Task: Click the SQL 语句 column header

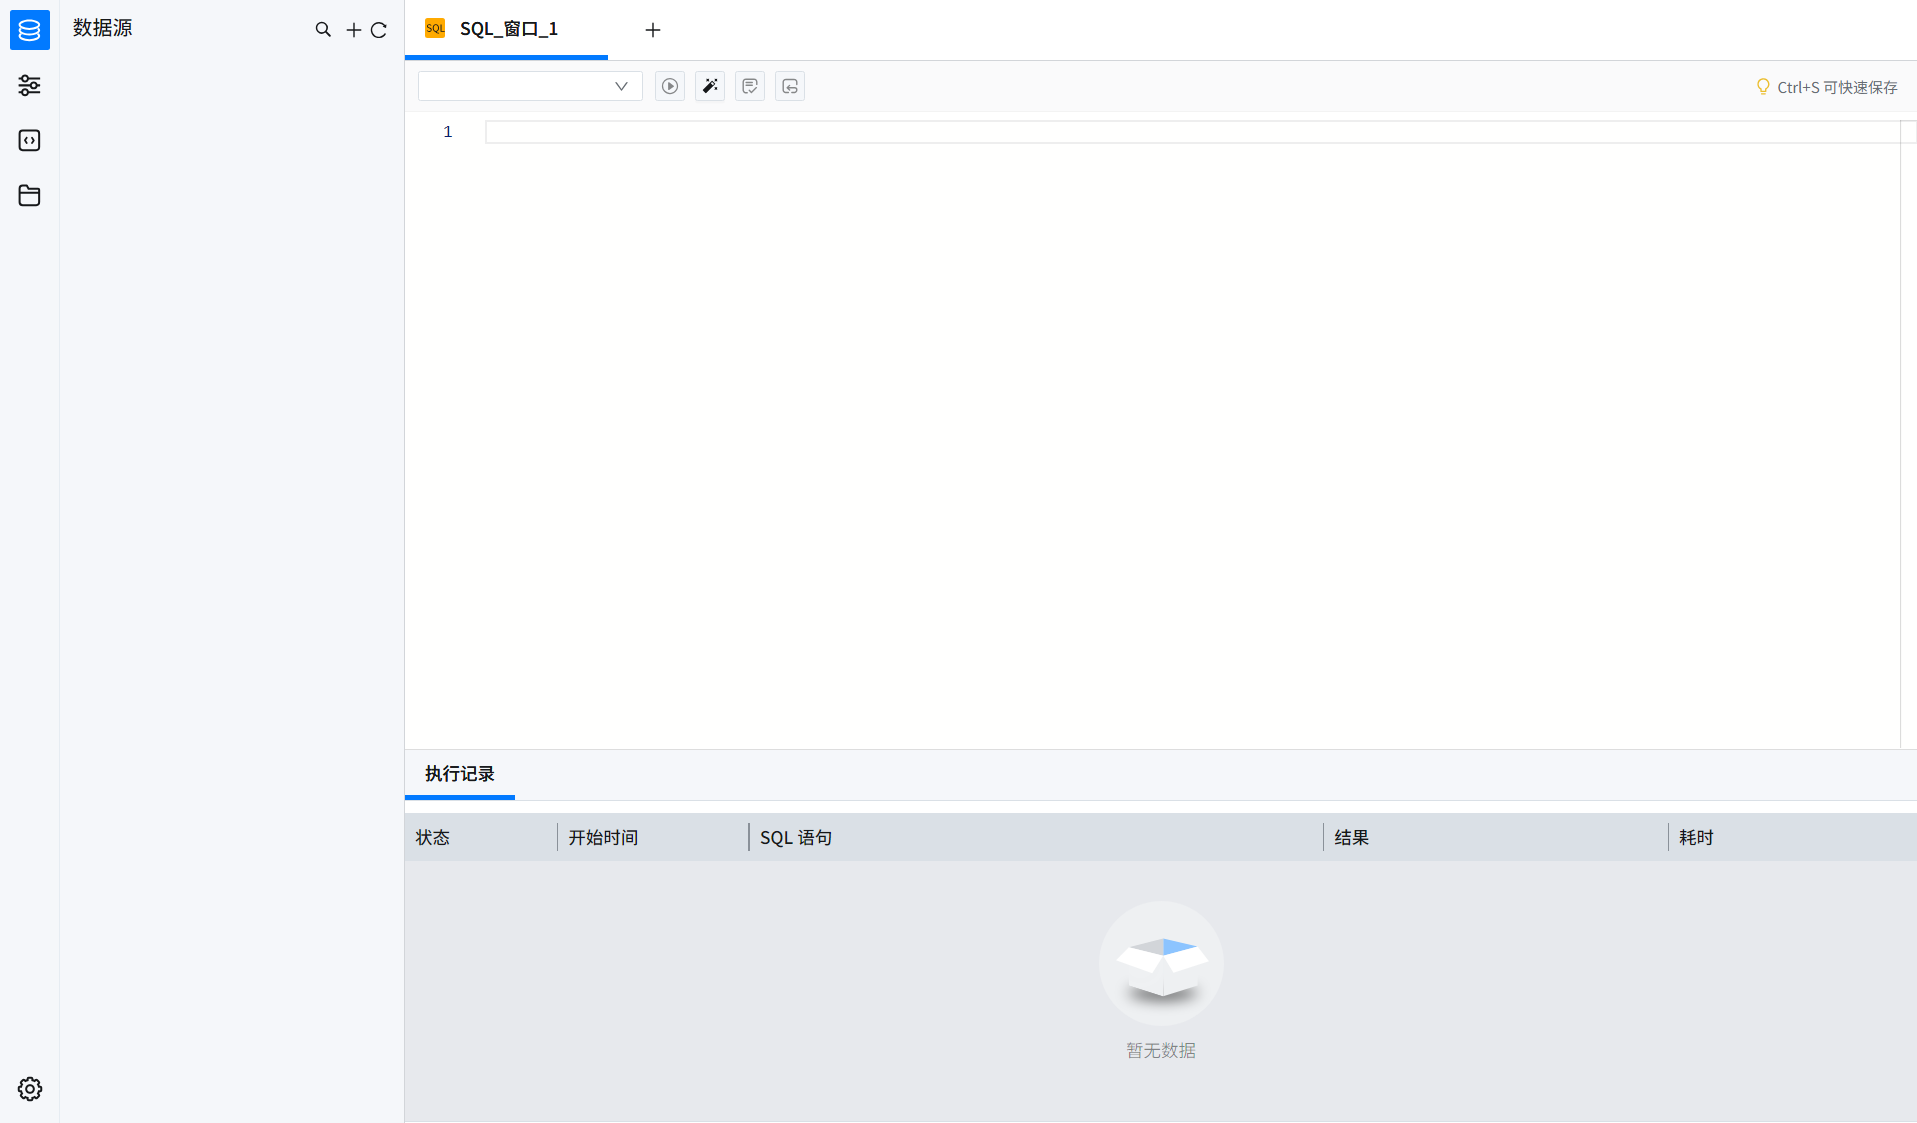Action: 795,838
